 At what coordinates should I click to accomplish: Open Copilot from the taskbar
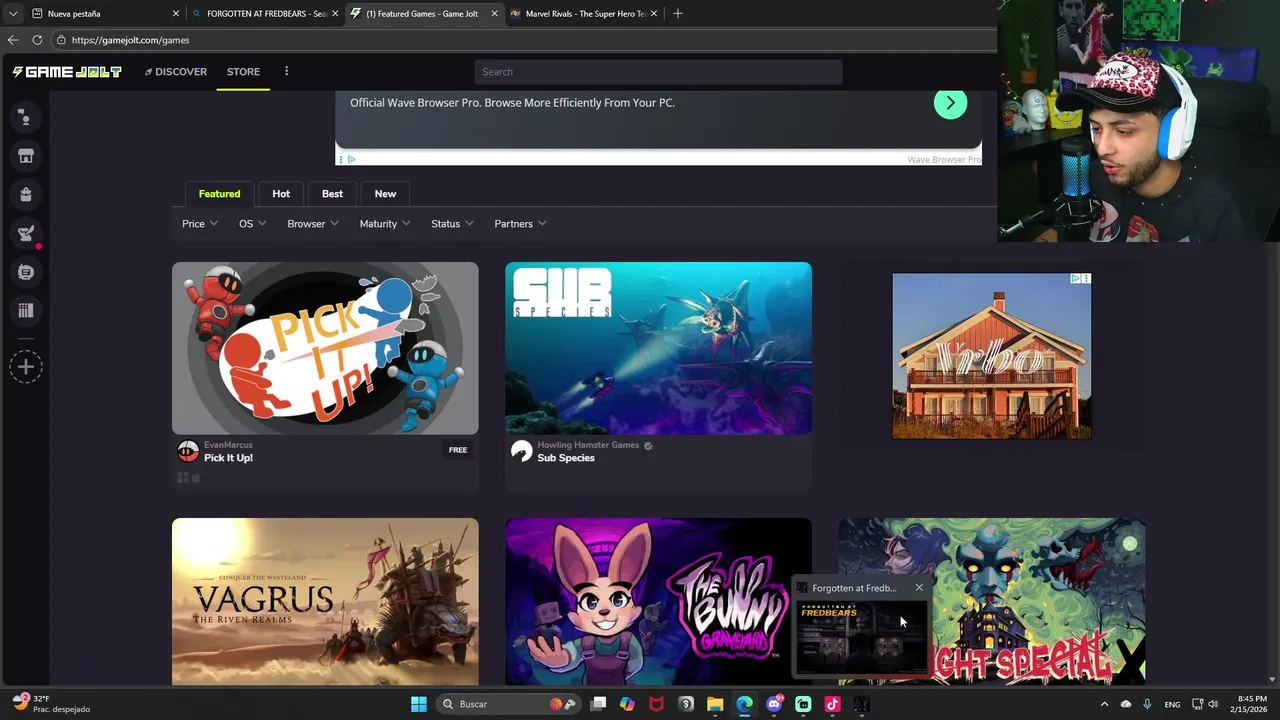pos(627,704)
